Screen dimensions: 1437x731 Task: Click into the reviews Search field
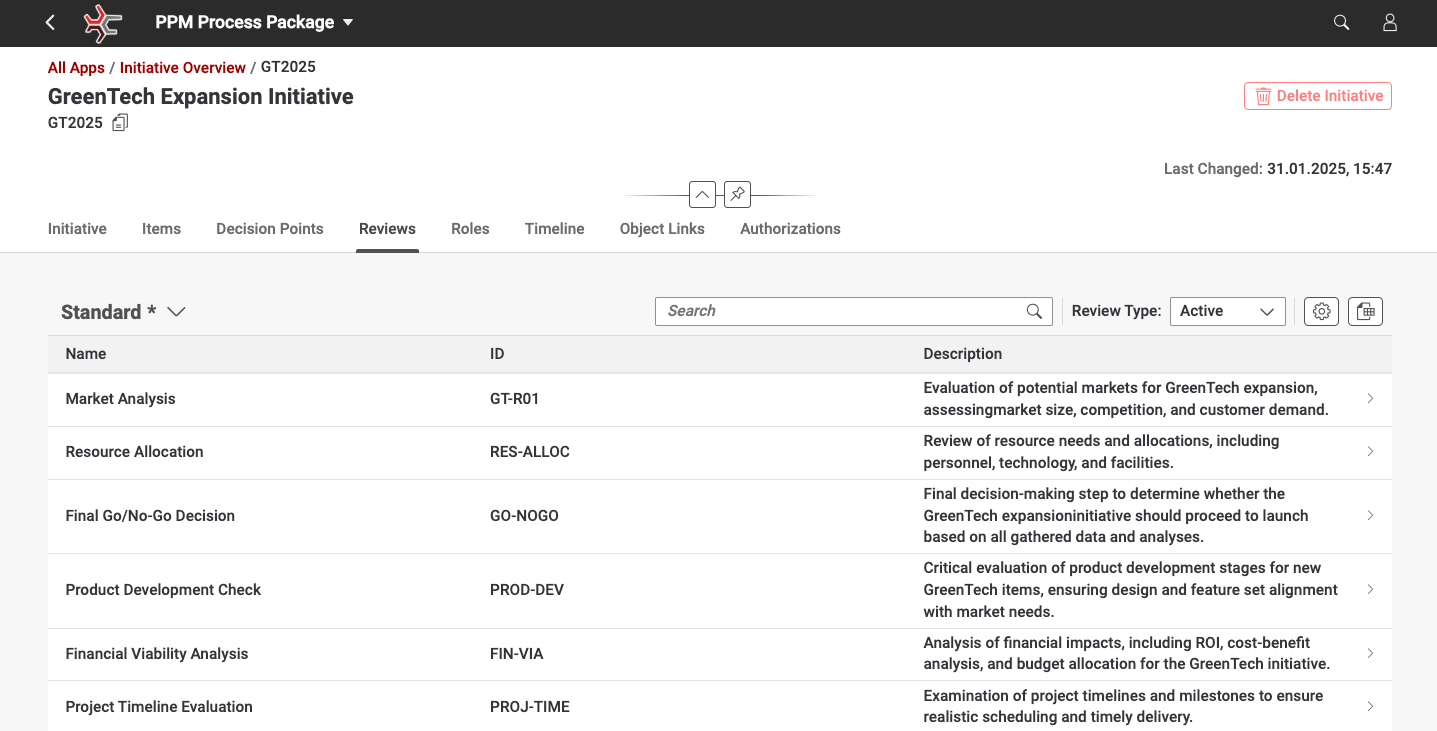840,311
